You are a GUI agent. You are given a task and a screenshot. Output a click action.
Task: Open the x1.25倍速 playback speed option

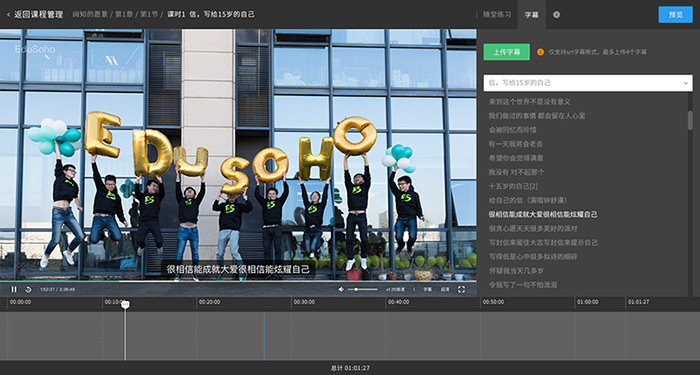[x=396, y=289]
